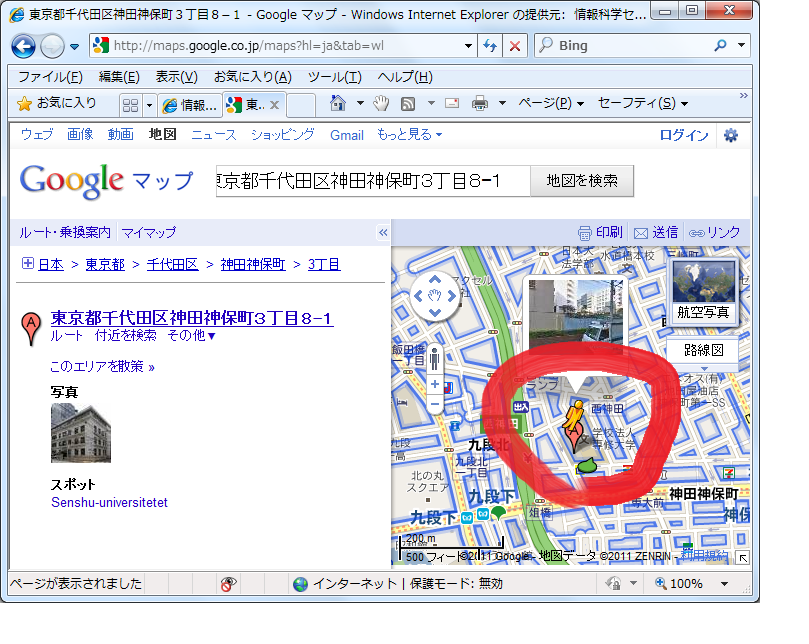Click the Bing search box
This screenshot has height=644, width=809.
point(623,46)
